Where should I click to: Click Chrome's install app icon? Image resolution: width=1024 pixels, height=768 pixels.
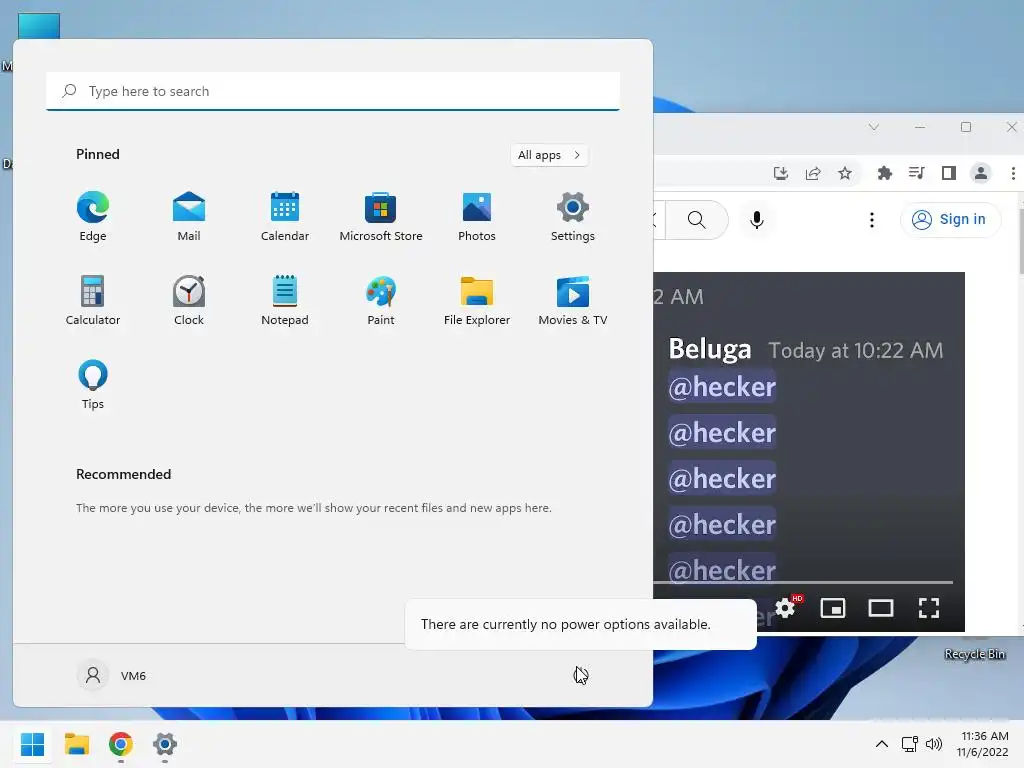pos(780,173)
